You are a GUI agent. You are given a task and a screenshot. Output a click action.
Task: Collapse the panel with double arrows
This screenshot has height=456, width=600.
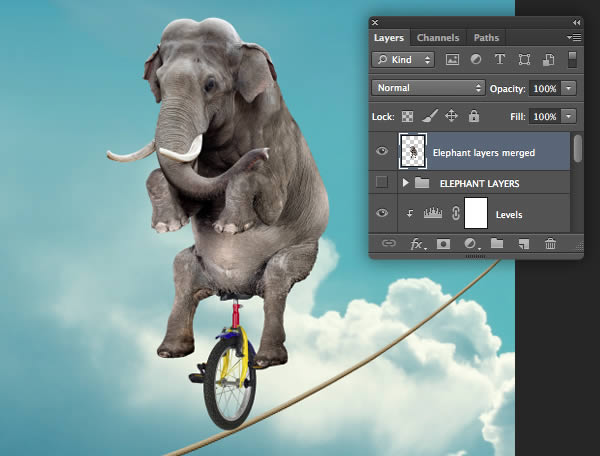[576, 23]
